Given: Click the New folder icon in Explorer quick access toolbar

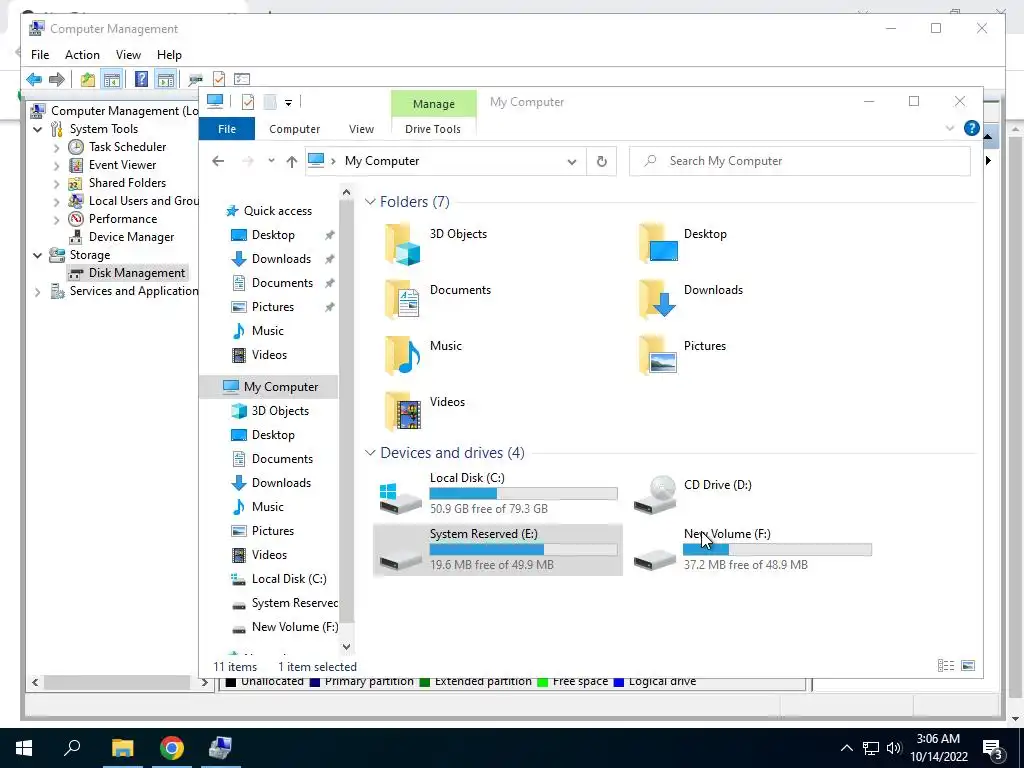Looking at the screenshot, I should [270, 102].
